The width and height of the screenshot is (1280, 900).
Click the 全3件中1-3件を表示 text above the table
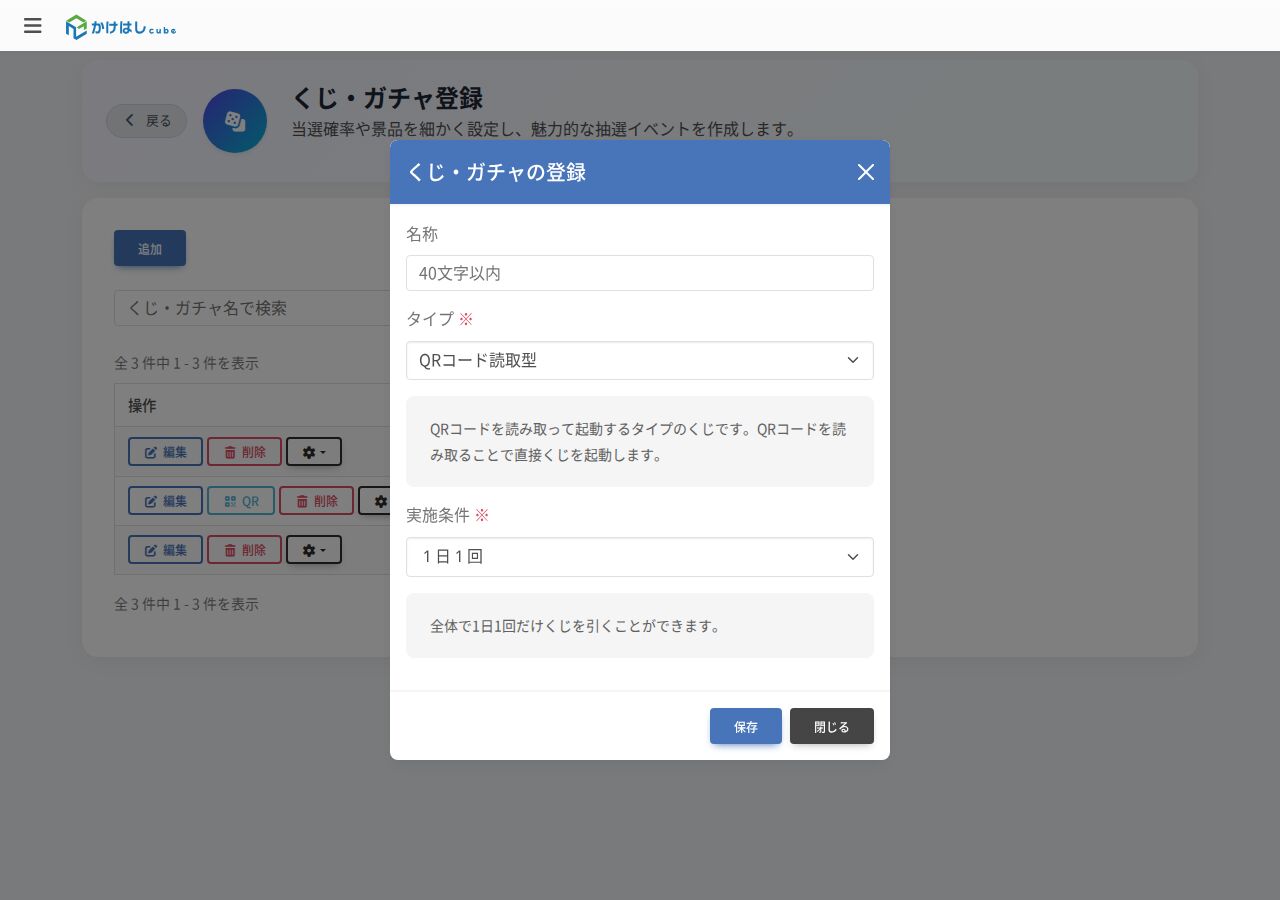(186, 363)
